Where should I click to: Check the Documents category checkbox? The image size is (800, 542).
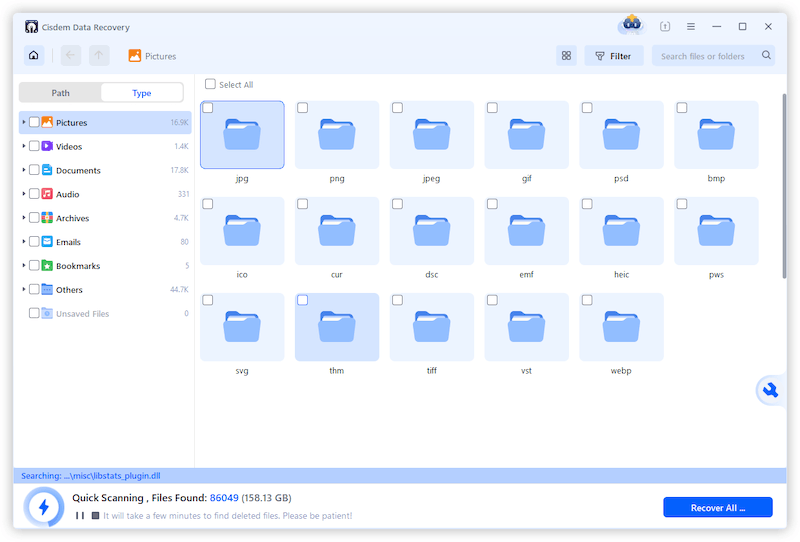tap(34, 169)
